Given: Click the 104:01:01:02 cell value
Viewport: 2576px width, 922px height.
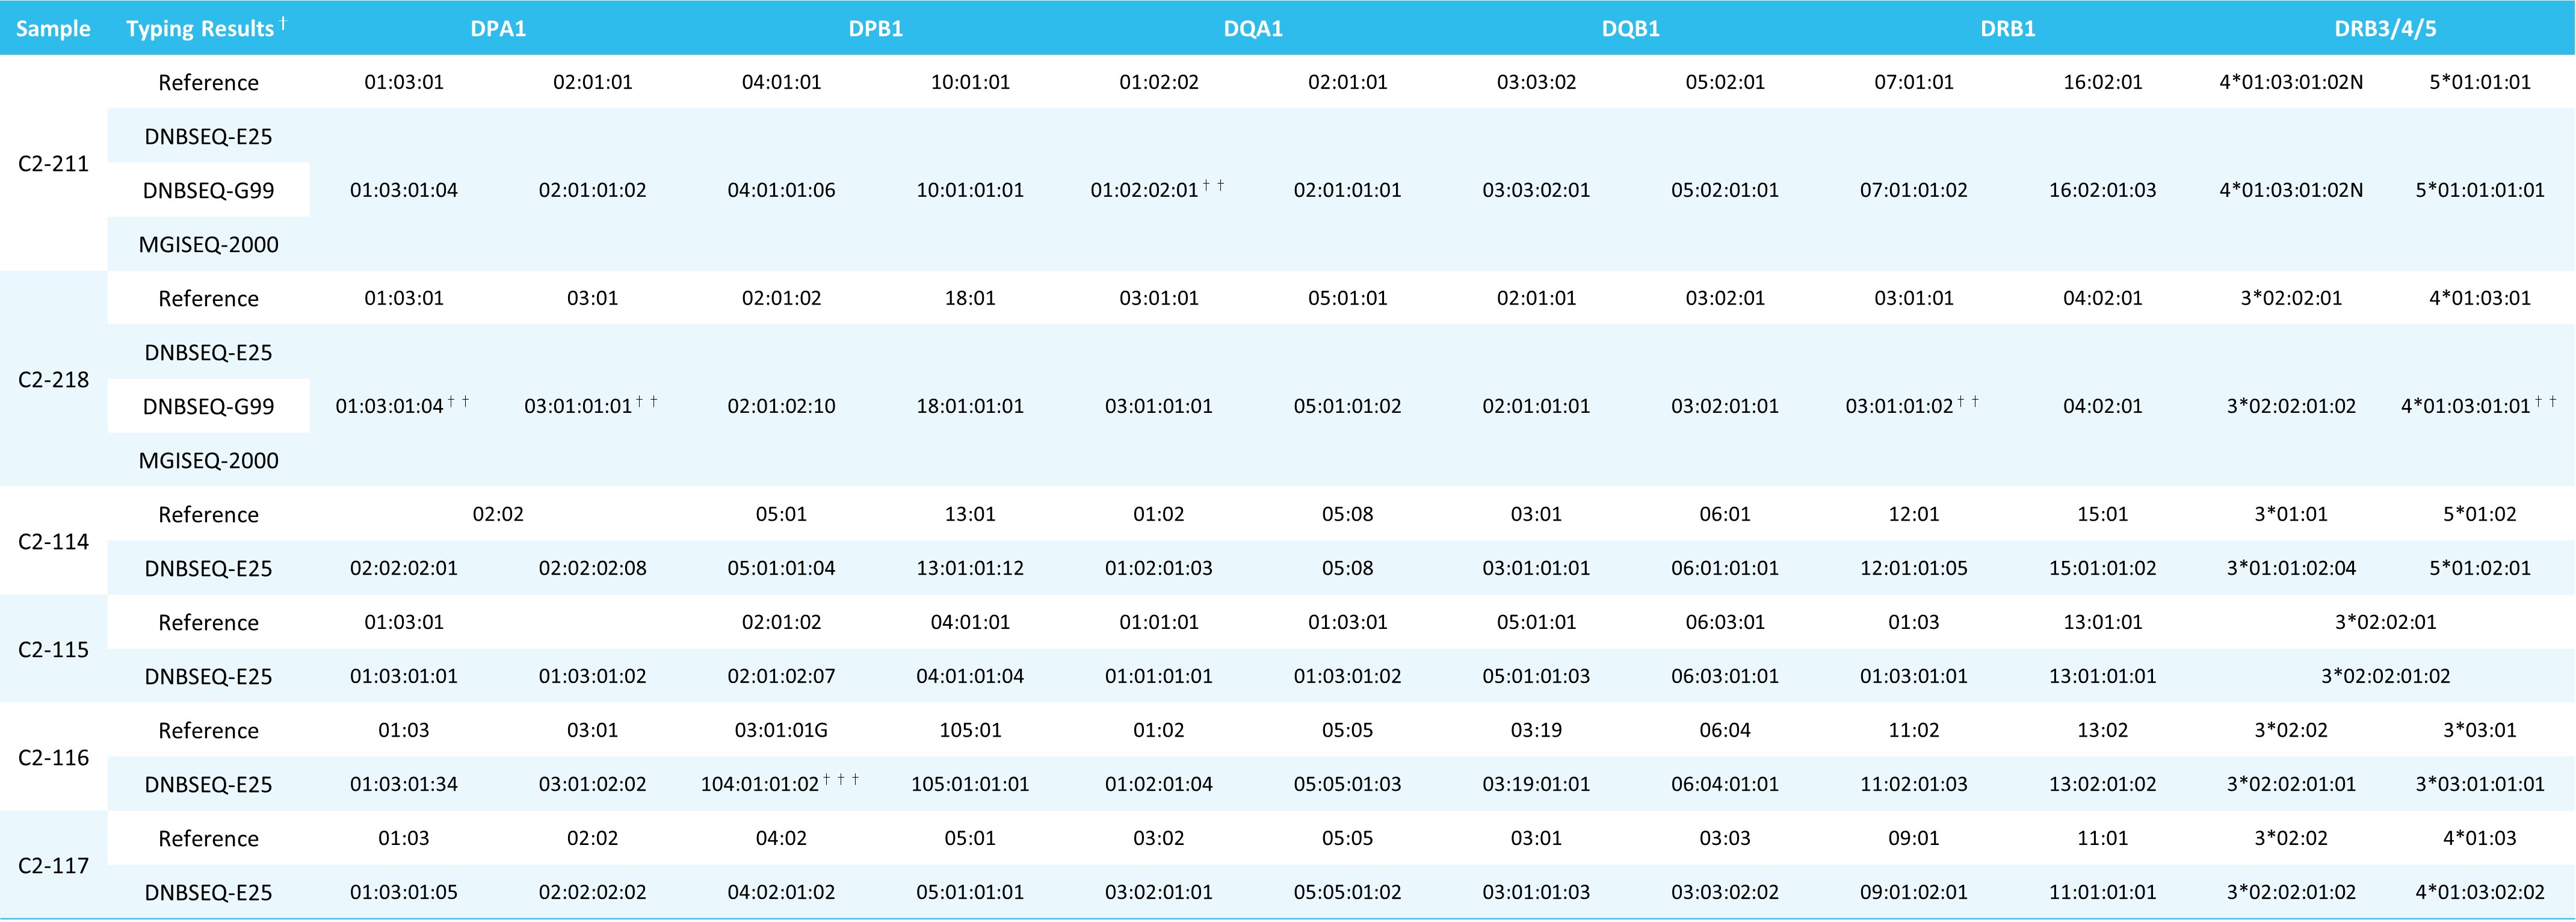Looking at the screenshot, I should point(760,784).
